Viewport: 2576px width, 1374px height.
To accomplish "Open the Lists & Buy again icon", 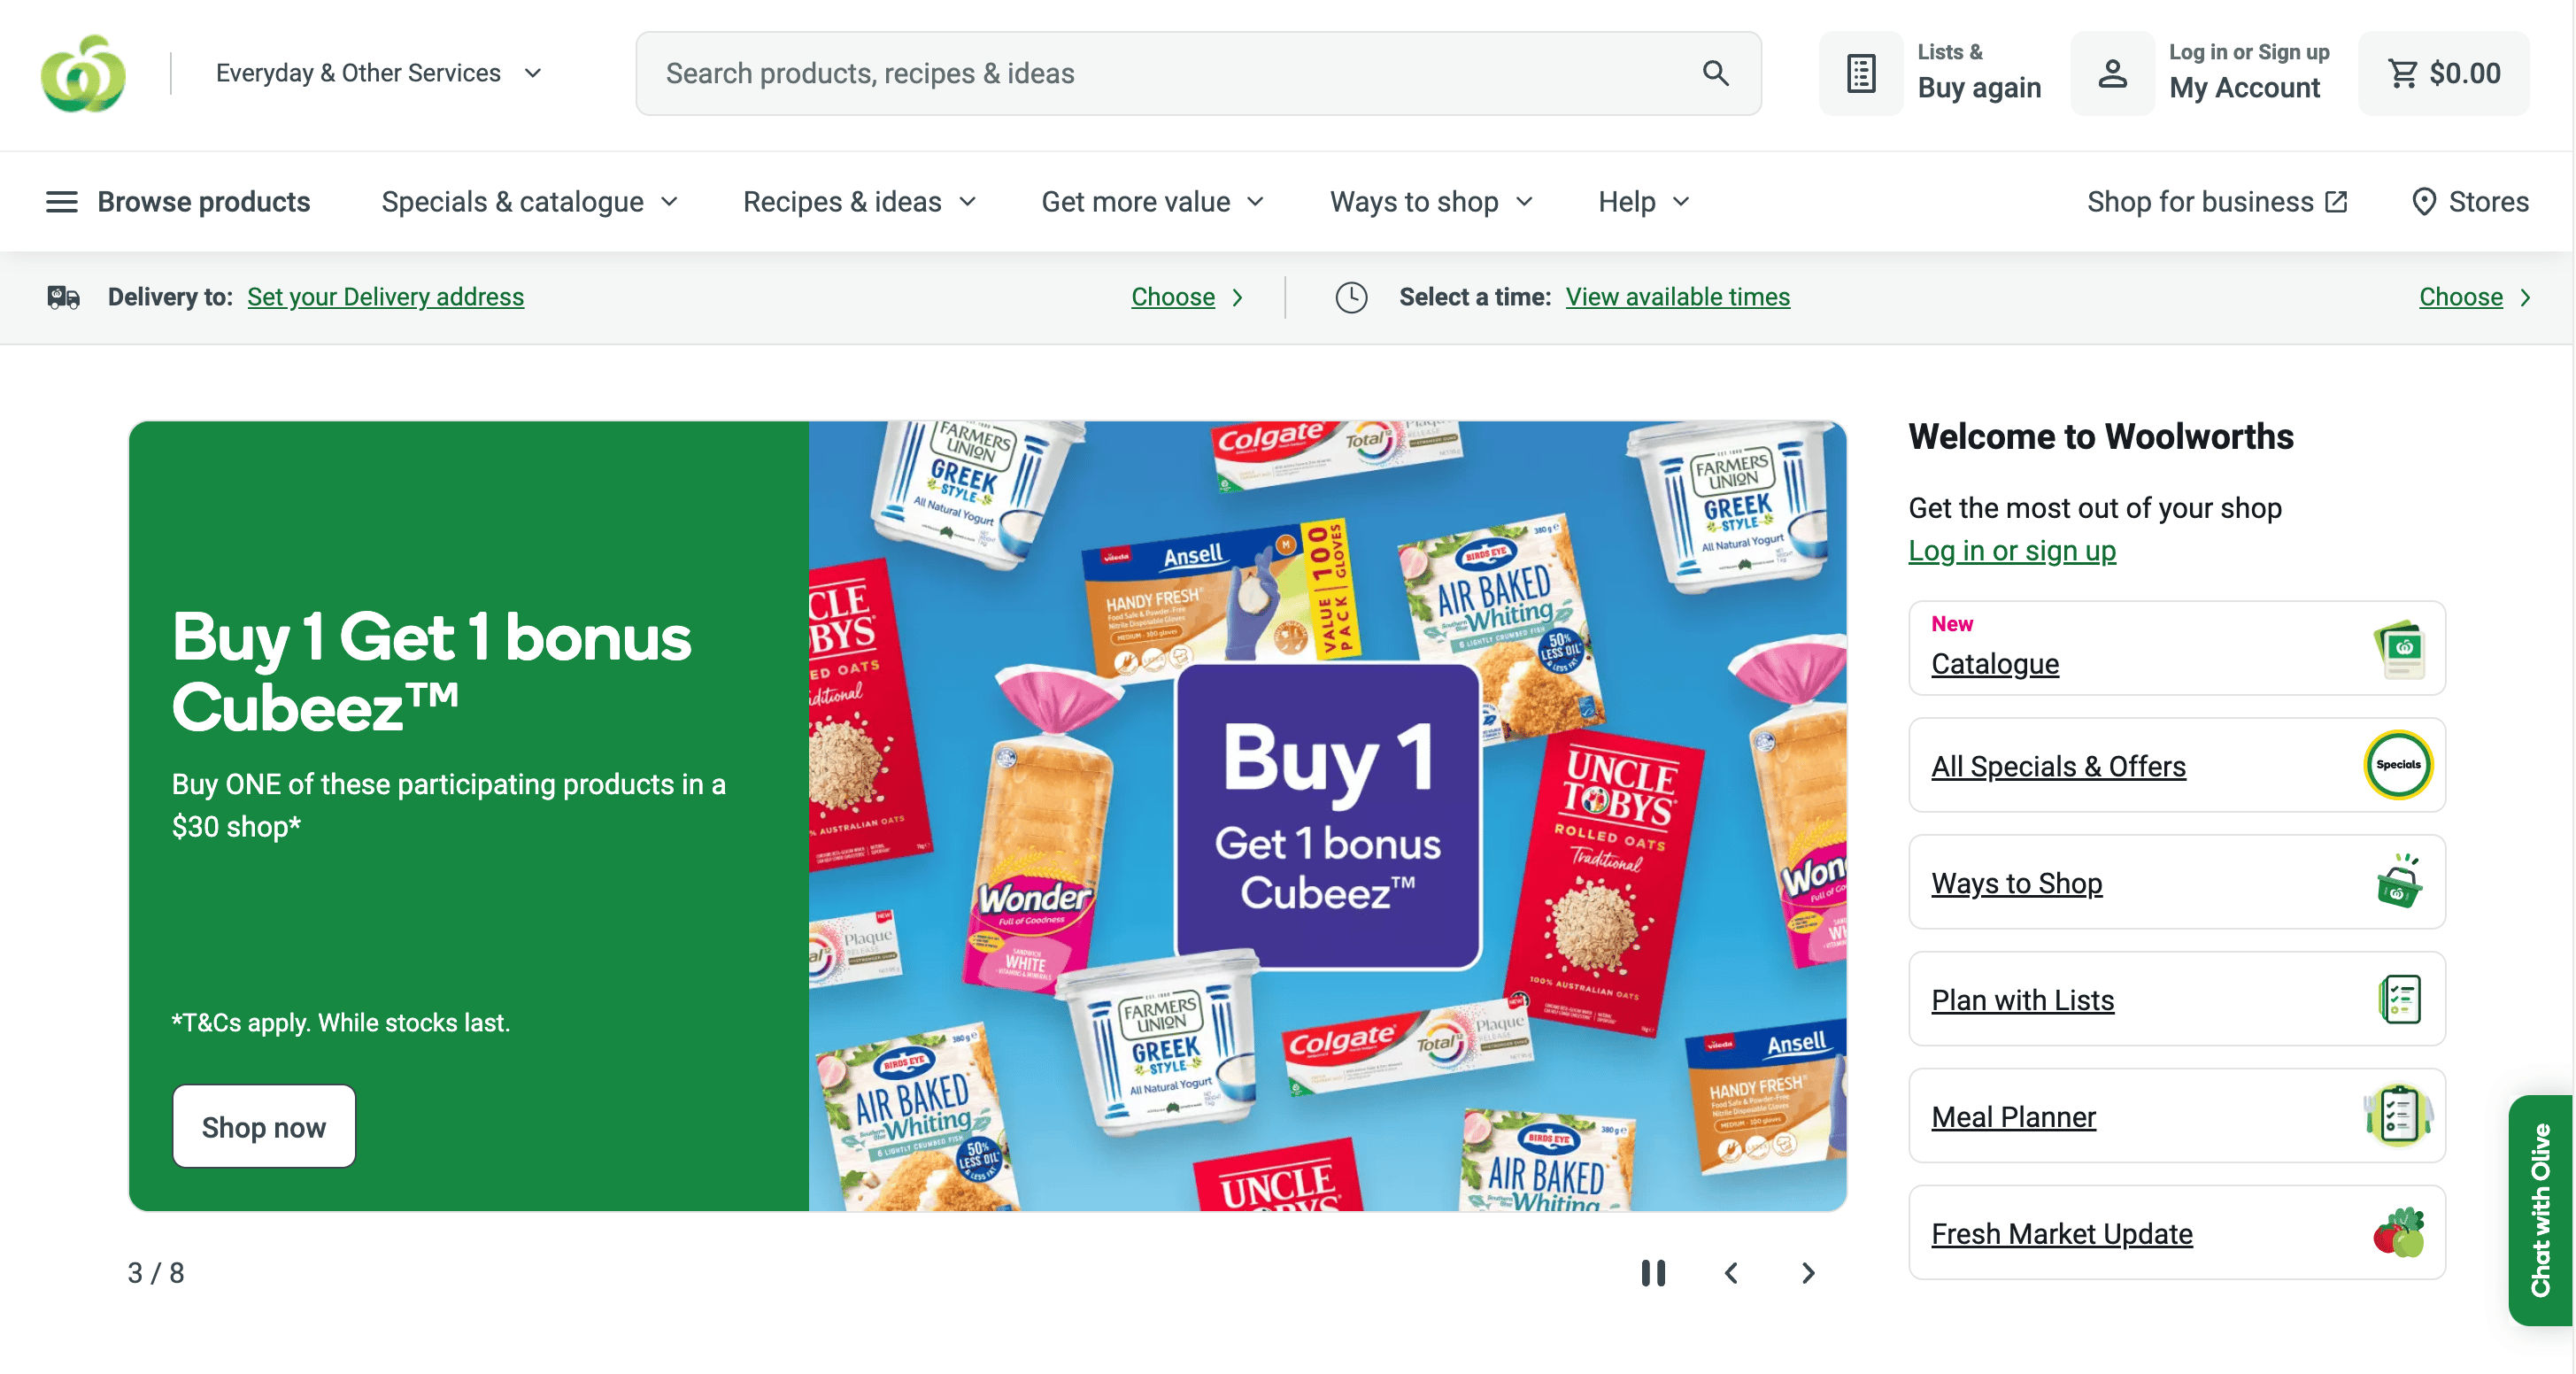I will (x=1860, y=73).
